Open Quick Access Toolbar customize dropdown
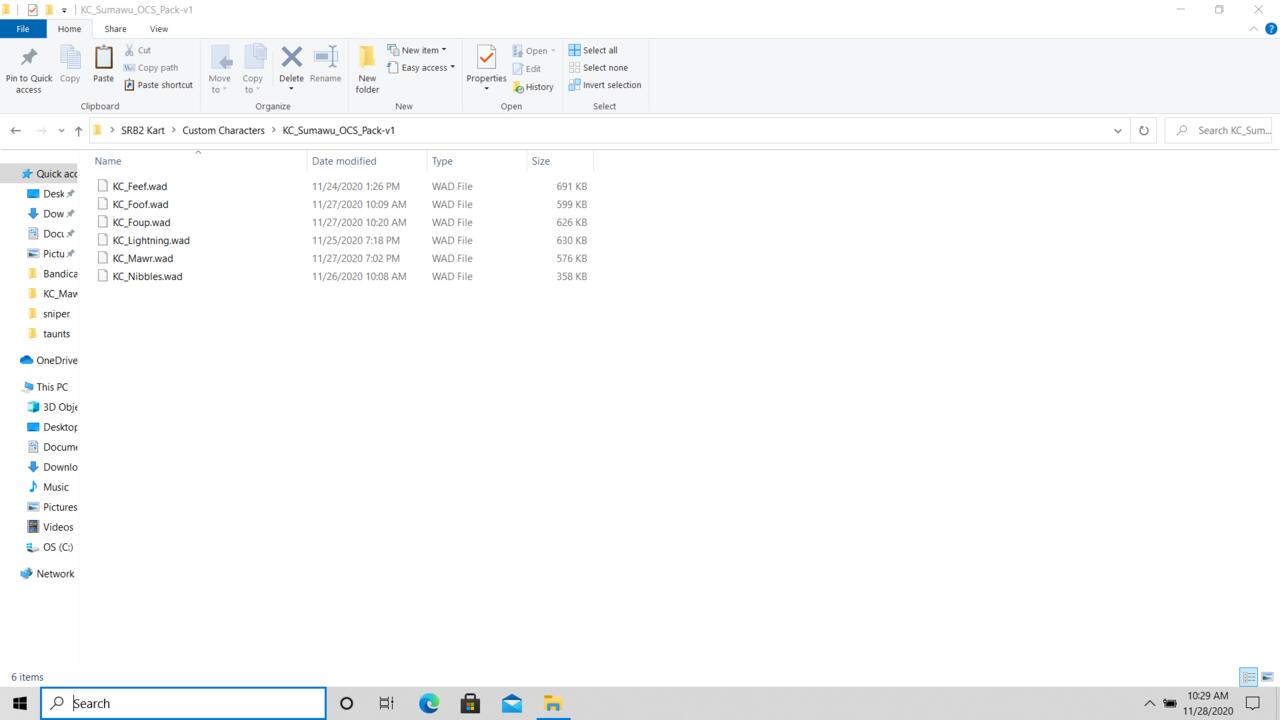The image size is (1280, 720). coord(64,10)
